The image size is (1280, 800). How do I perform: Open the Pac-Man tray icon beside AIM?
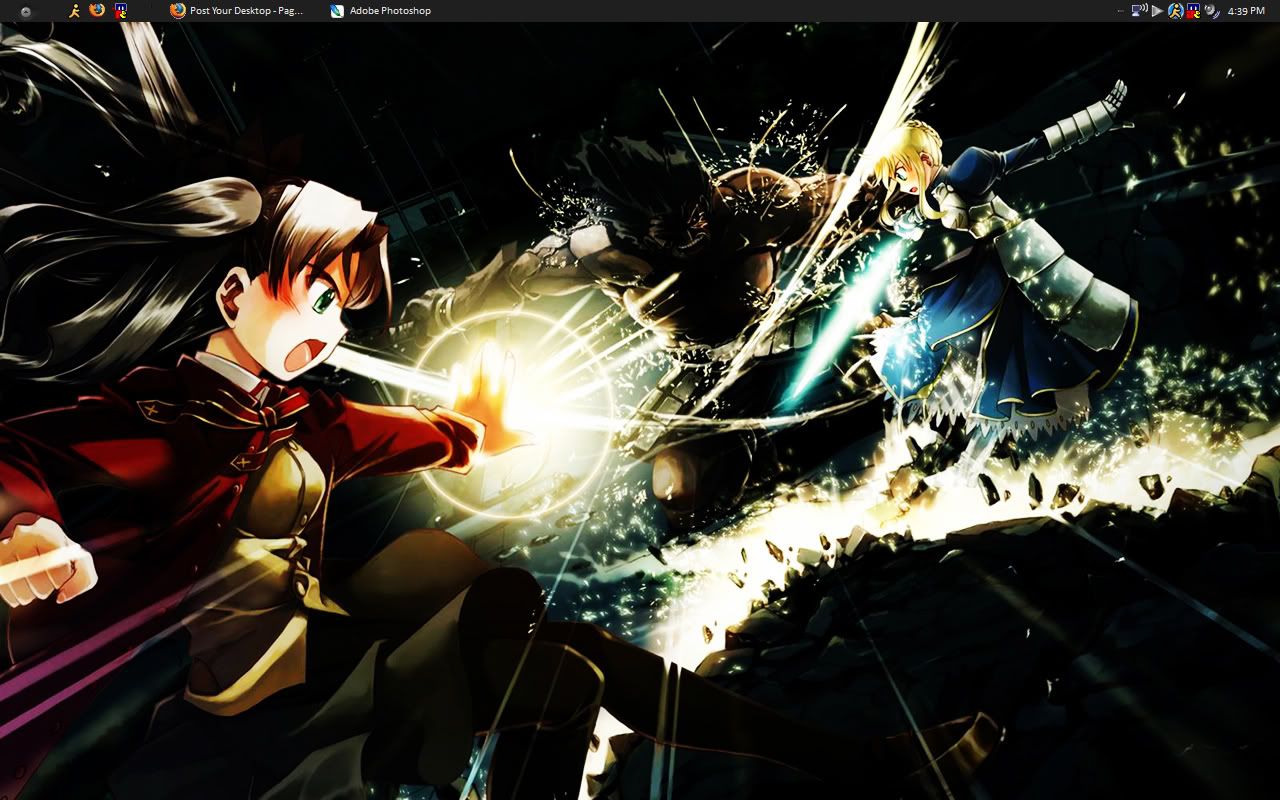[x=1193, y=11]
